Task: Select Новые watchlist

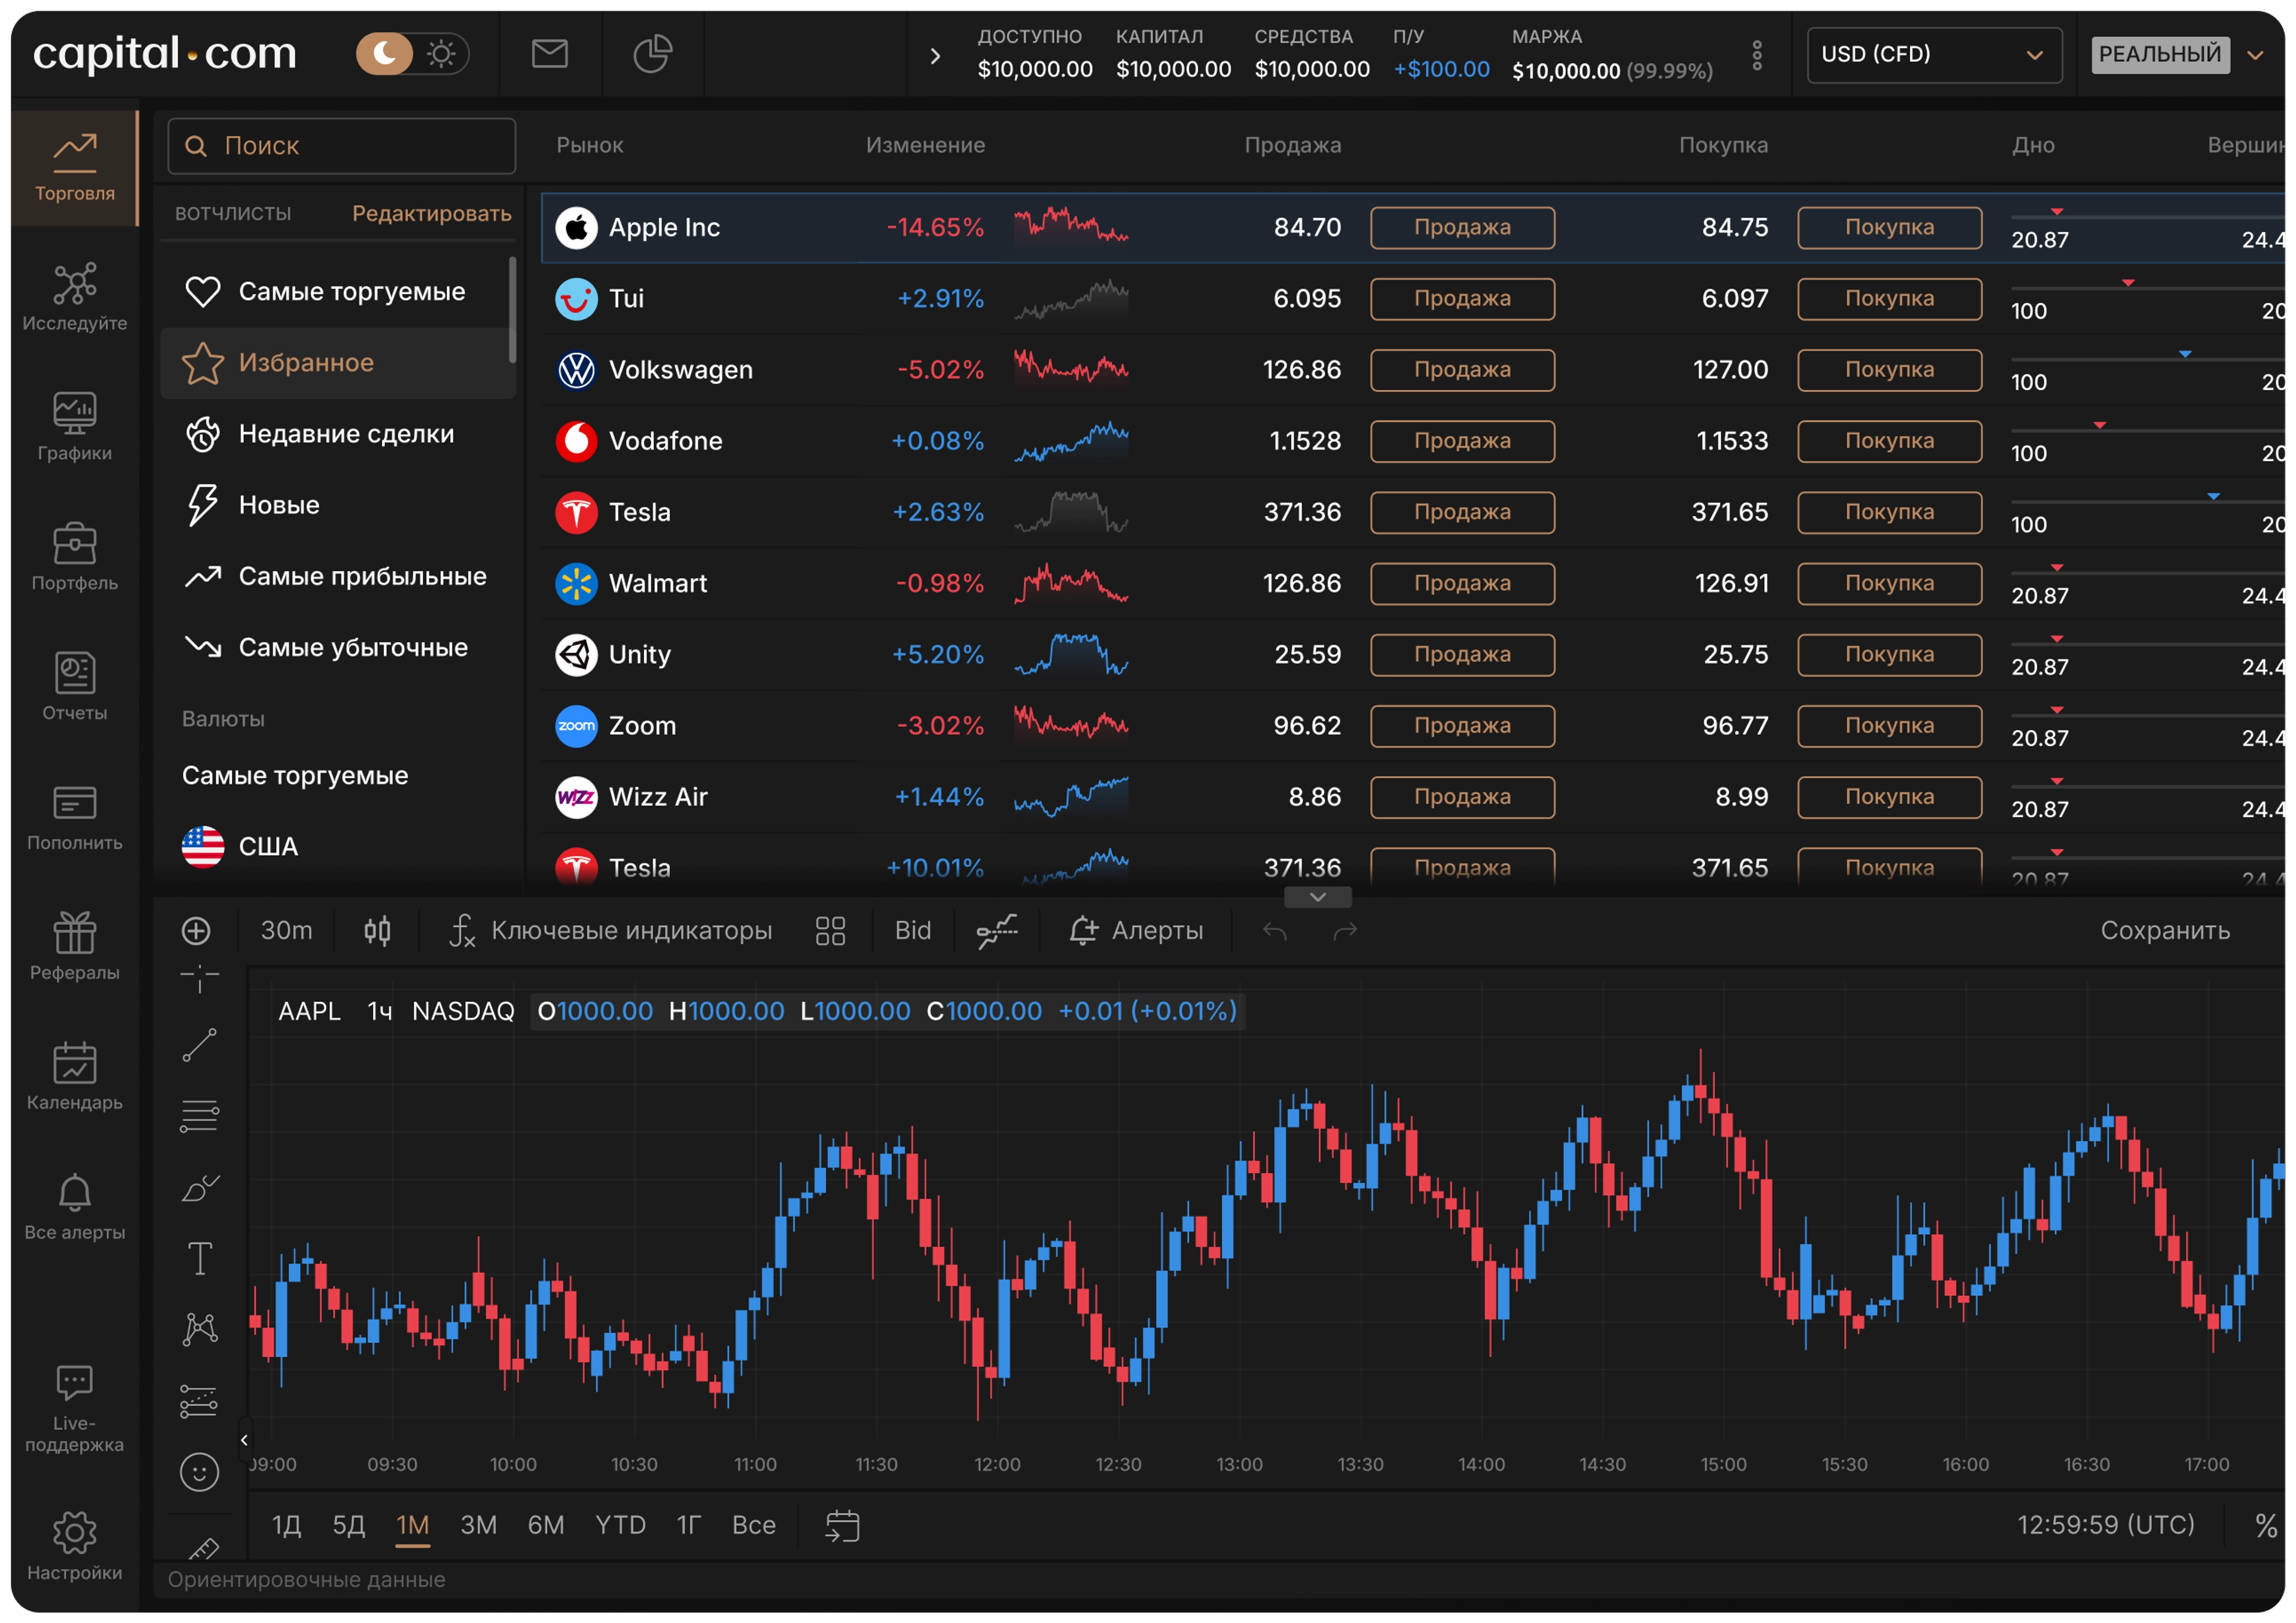Action: pos(338,505)
